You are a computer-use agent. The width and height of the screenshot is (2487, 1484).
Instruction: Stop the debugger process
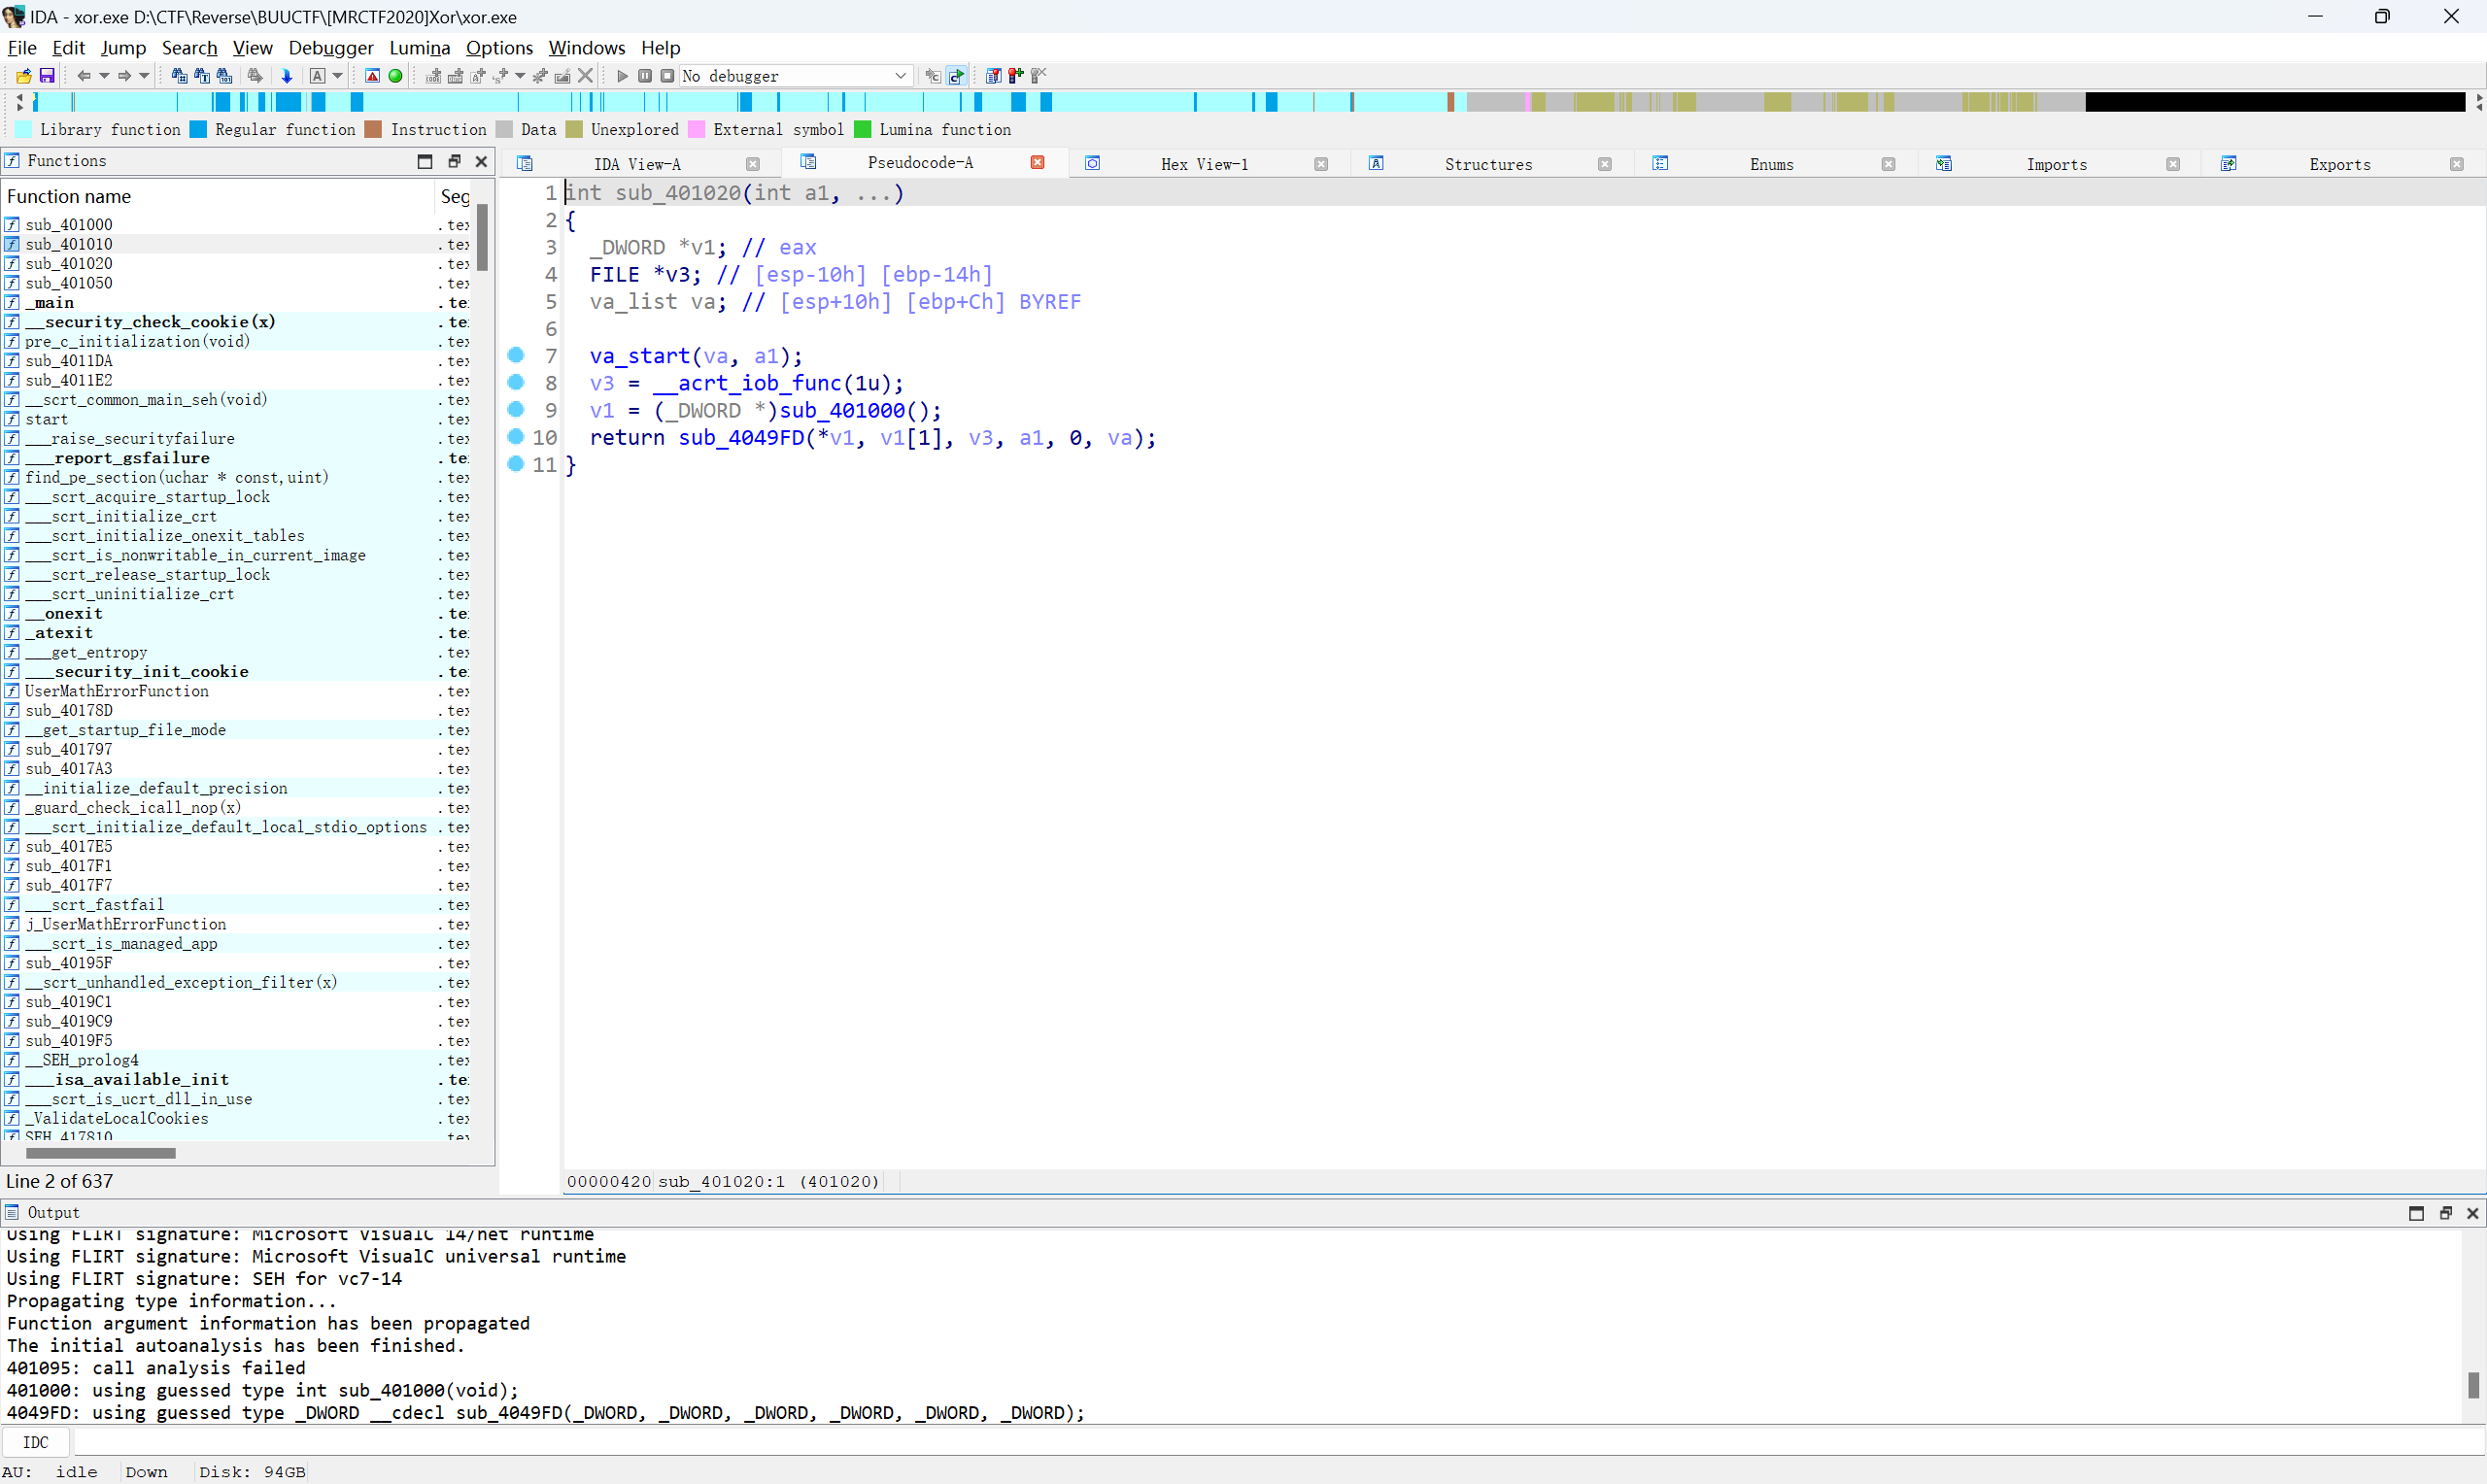(x=667, y=76)
